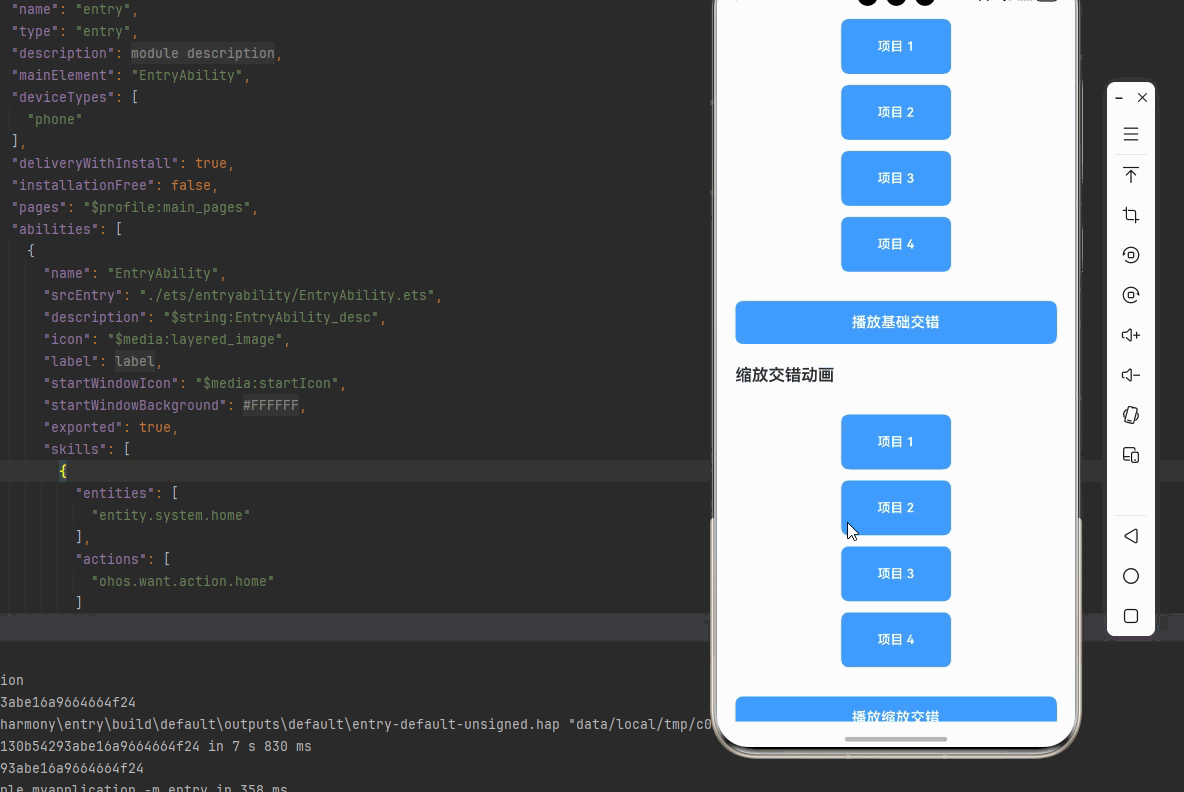Click the "$string:EntryAbility_desc" value
The height and width of the screenshot is (792, 1184).
[271, 317]
